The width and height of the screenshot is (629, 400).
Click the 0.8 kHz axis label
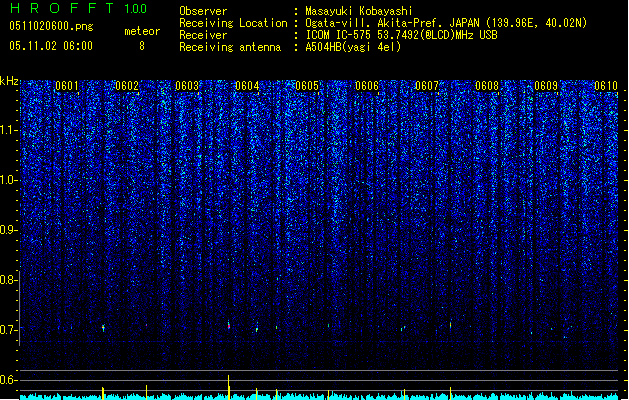click(x=8, y=280)
